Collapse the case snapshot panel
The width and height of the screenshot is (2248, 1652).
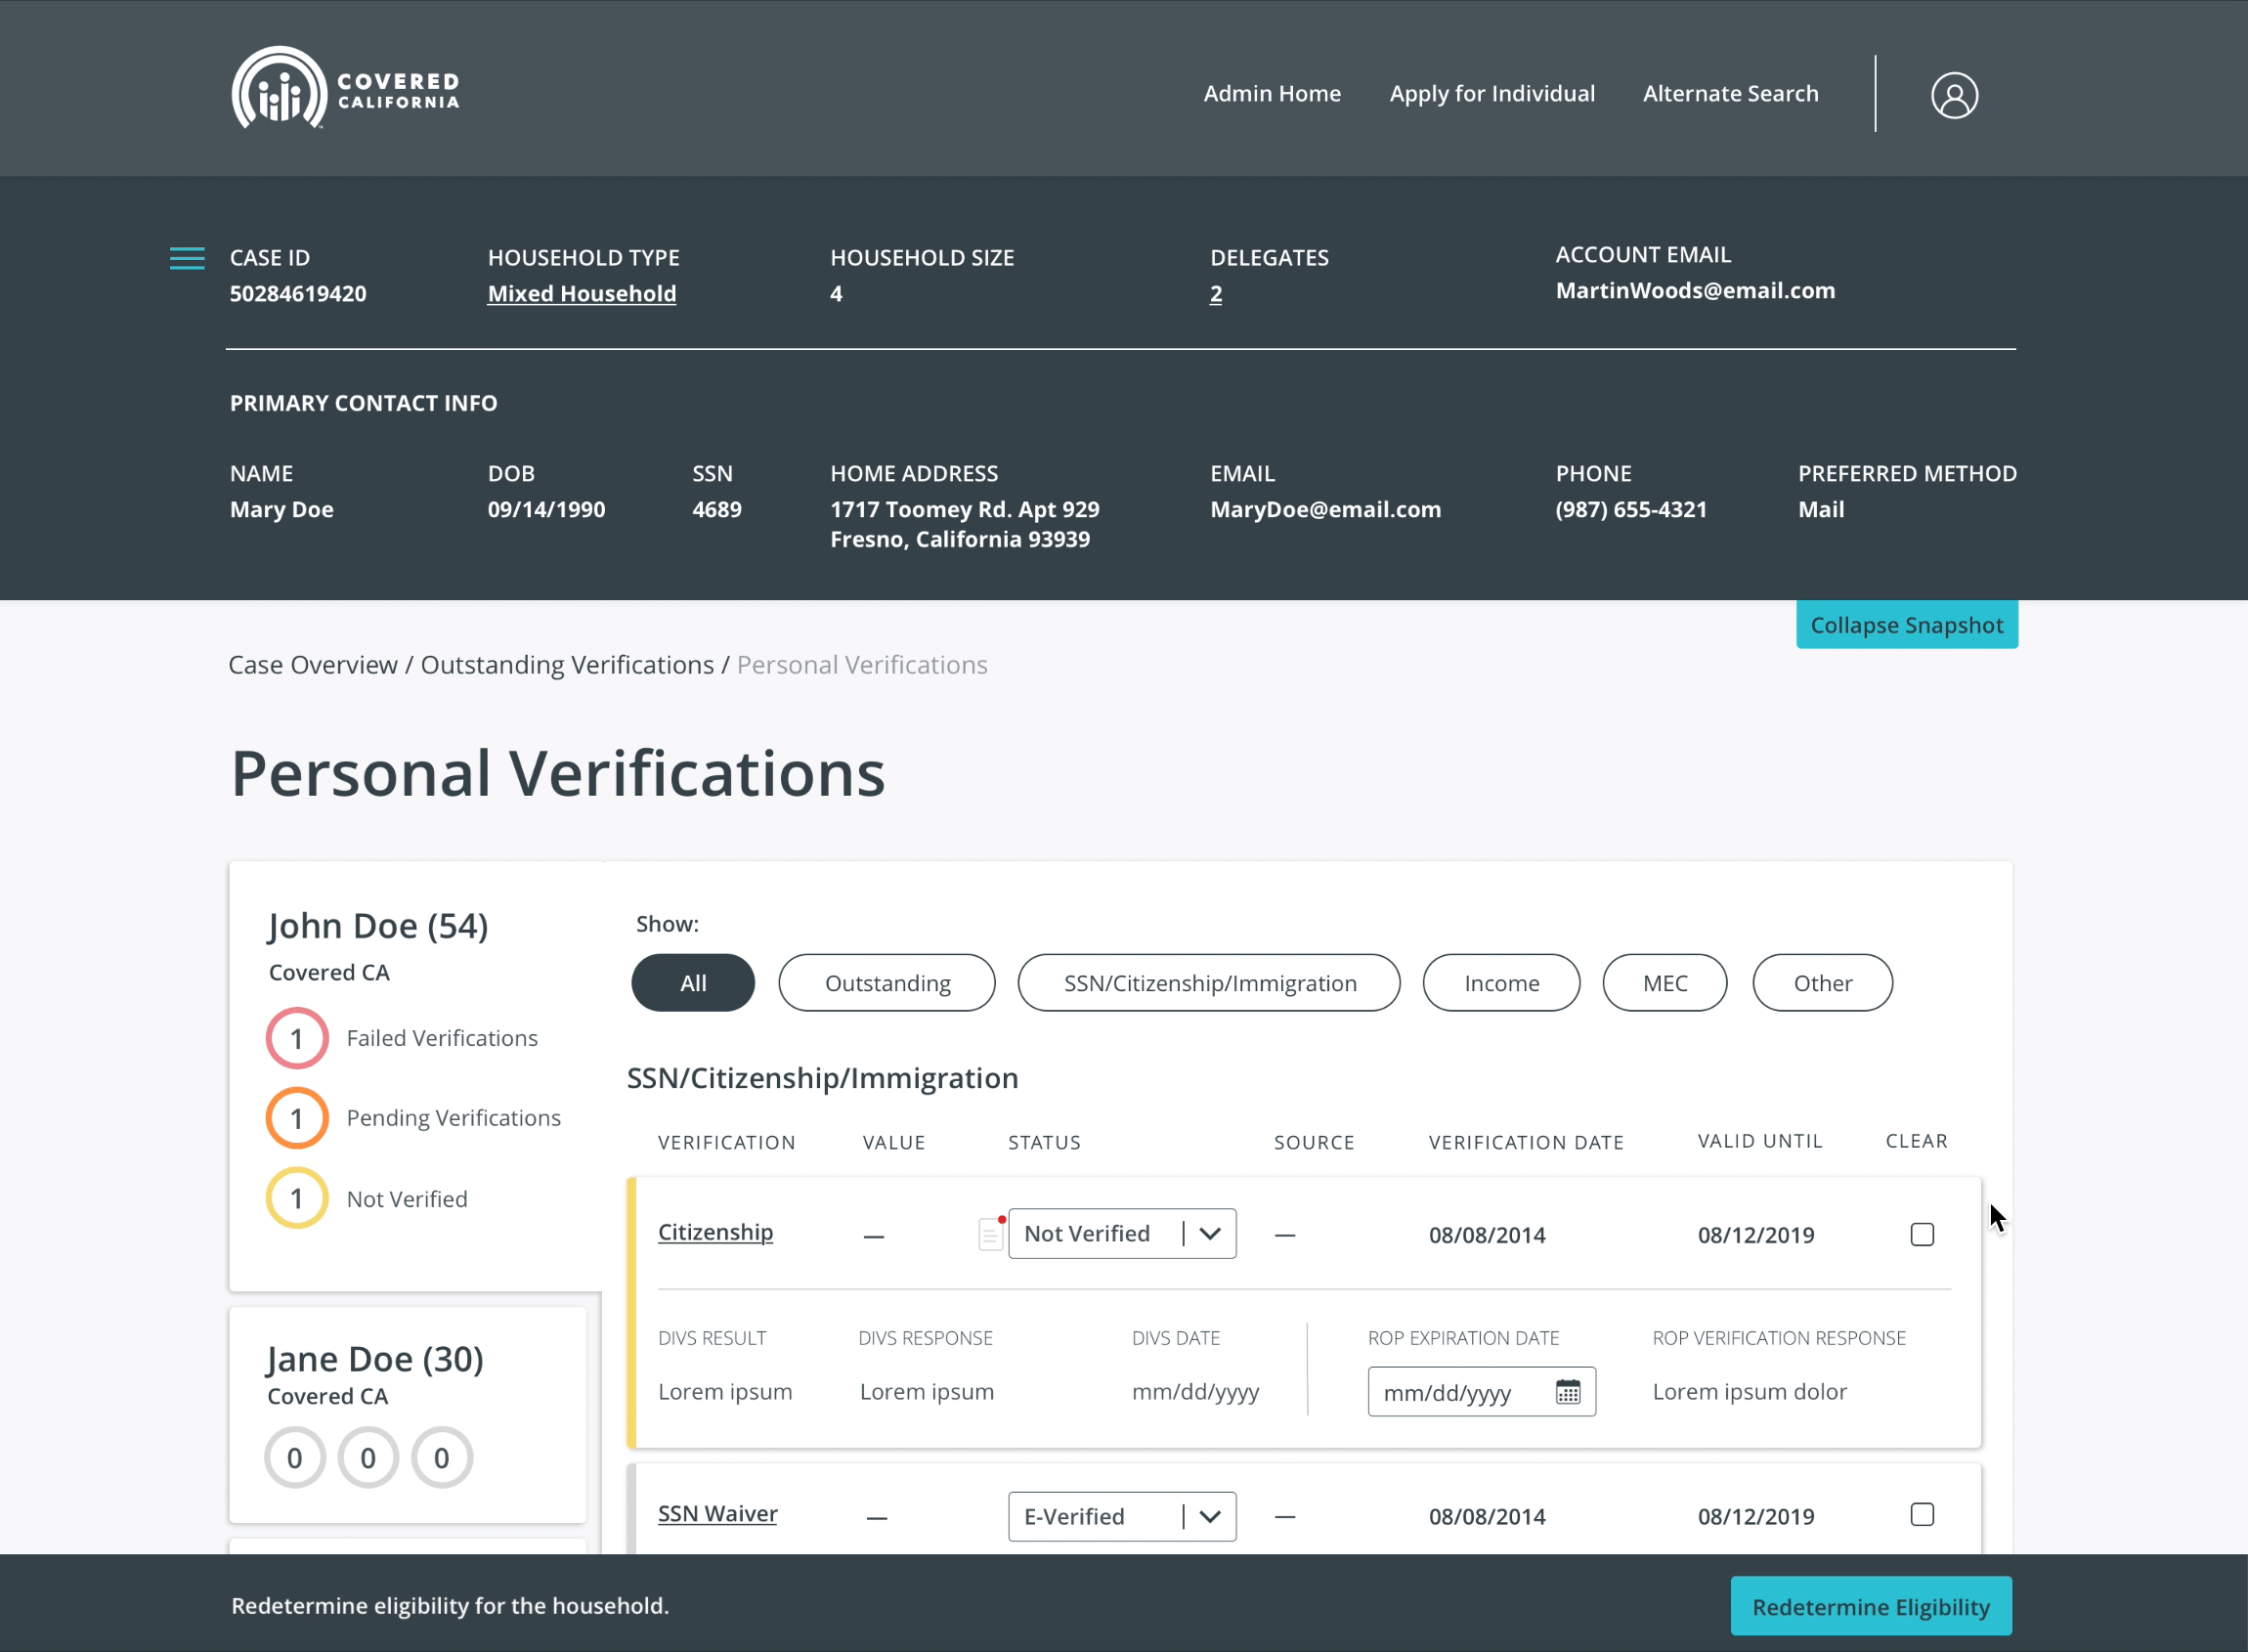[1906, 625]
